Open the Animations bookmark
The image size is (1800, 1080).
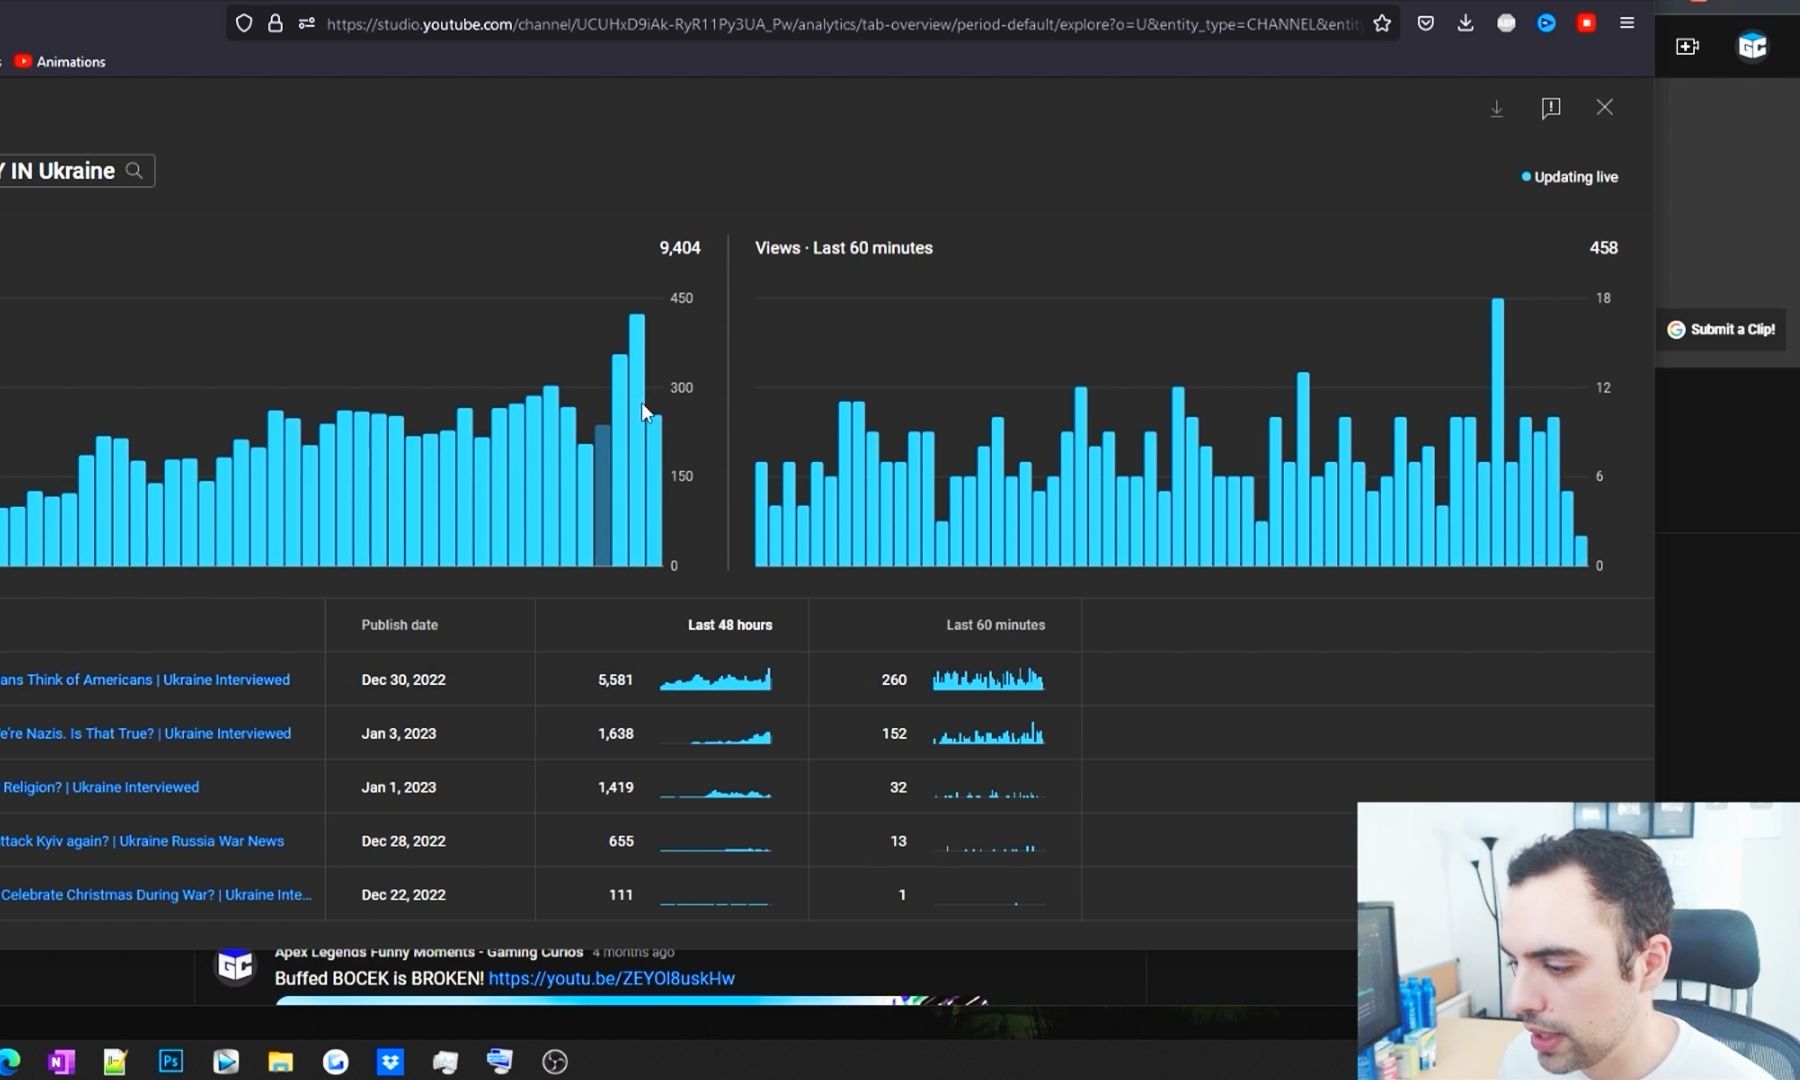pos(60,62)
